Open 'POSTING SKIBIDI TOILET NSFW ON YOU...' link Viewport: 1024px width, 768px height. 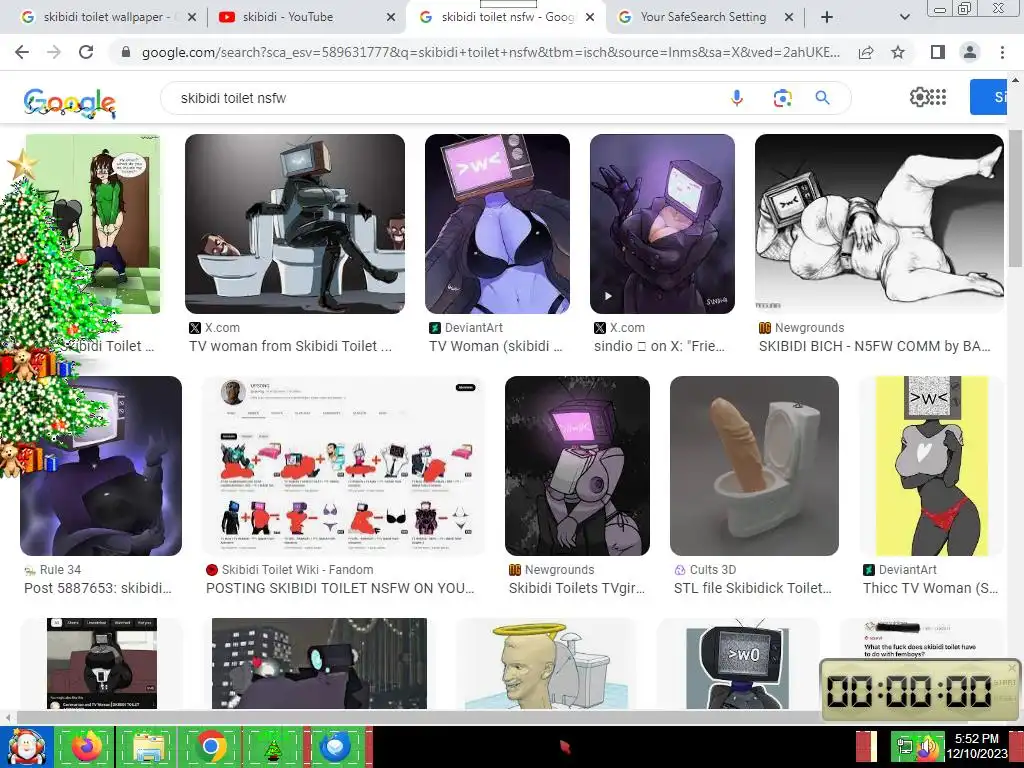(x=340, y=588)
